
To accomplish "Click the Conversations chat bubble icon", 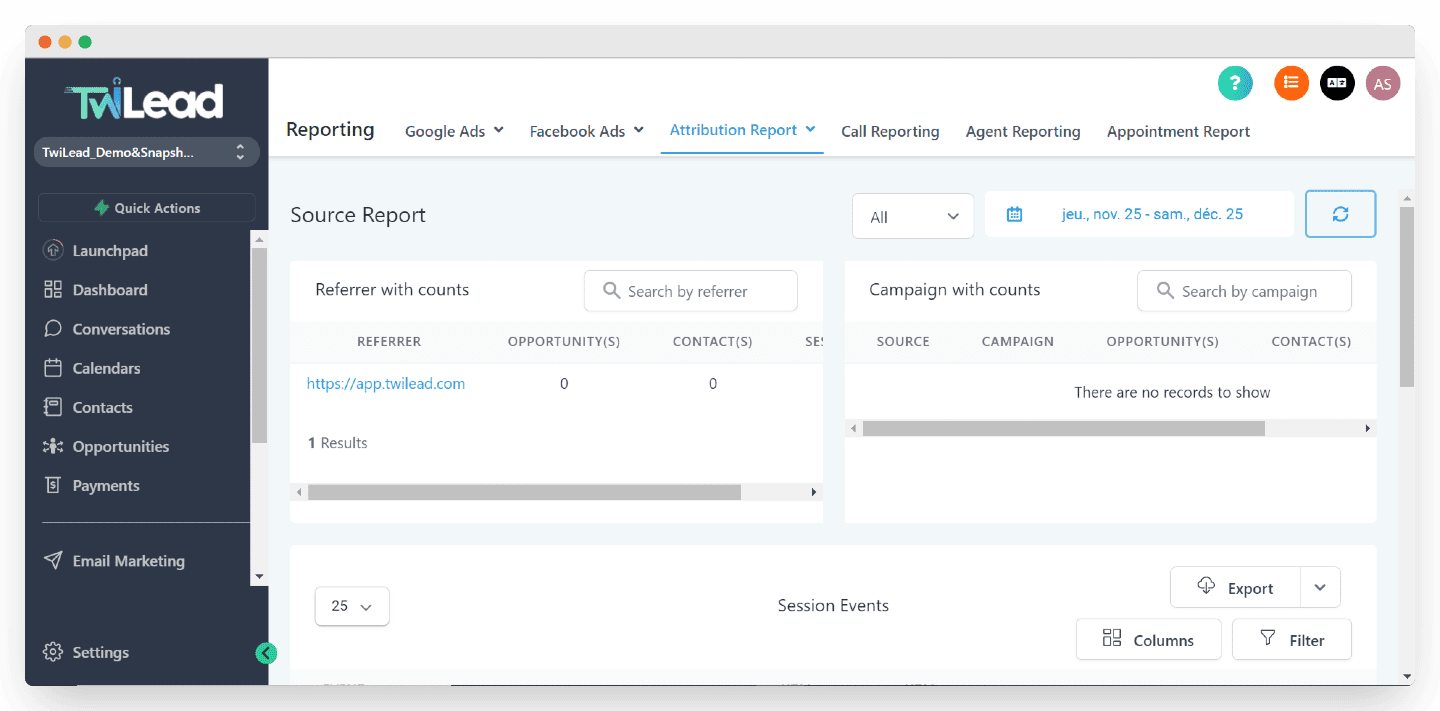I will tap(53, 328).
